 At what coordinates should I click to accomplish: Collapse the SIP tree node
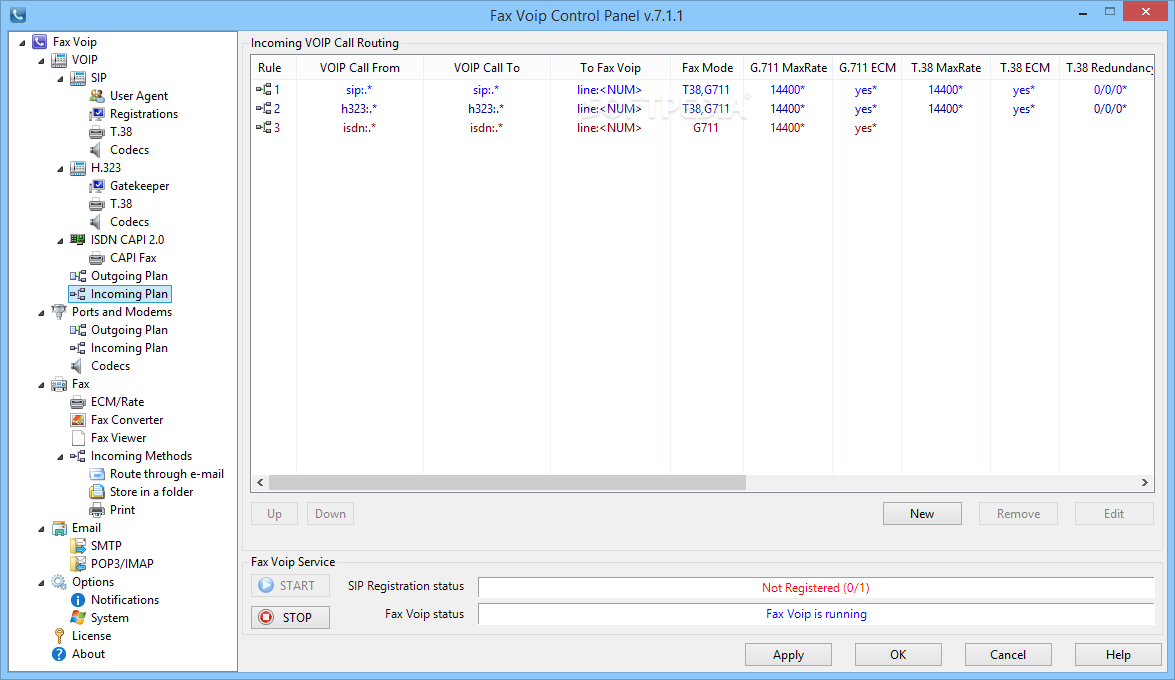[x=61, y=79]
